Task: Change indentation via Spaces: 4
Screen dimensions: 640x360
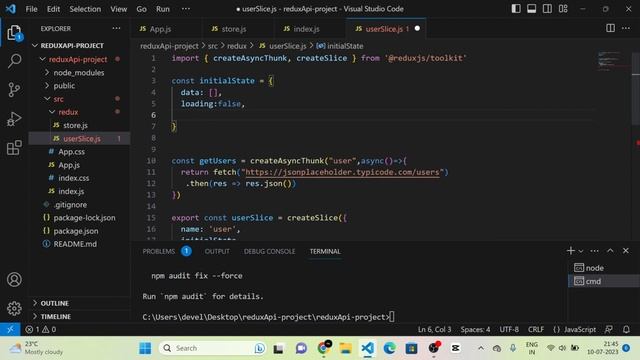Action: 475,329
